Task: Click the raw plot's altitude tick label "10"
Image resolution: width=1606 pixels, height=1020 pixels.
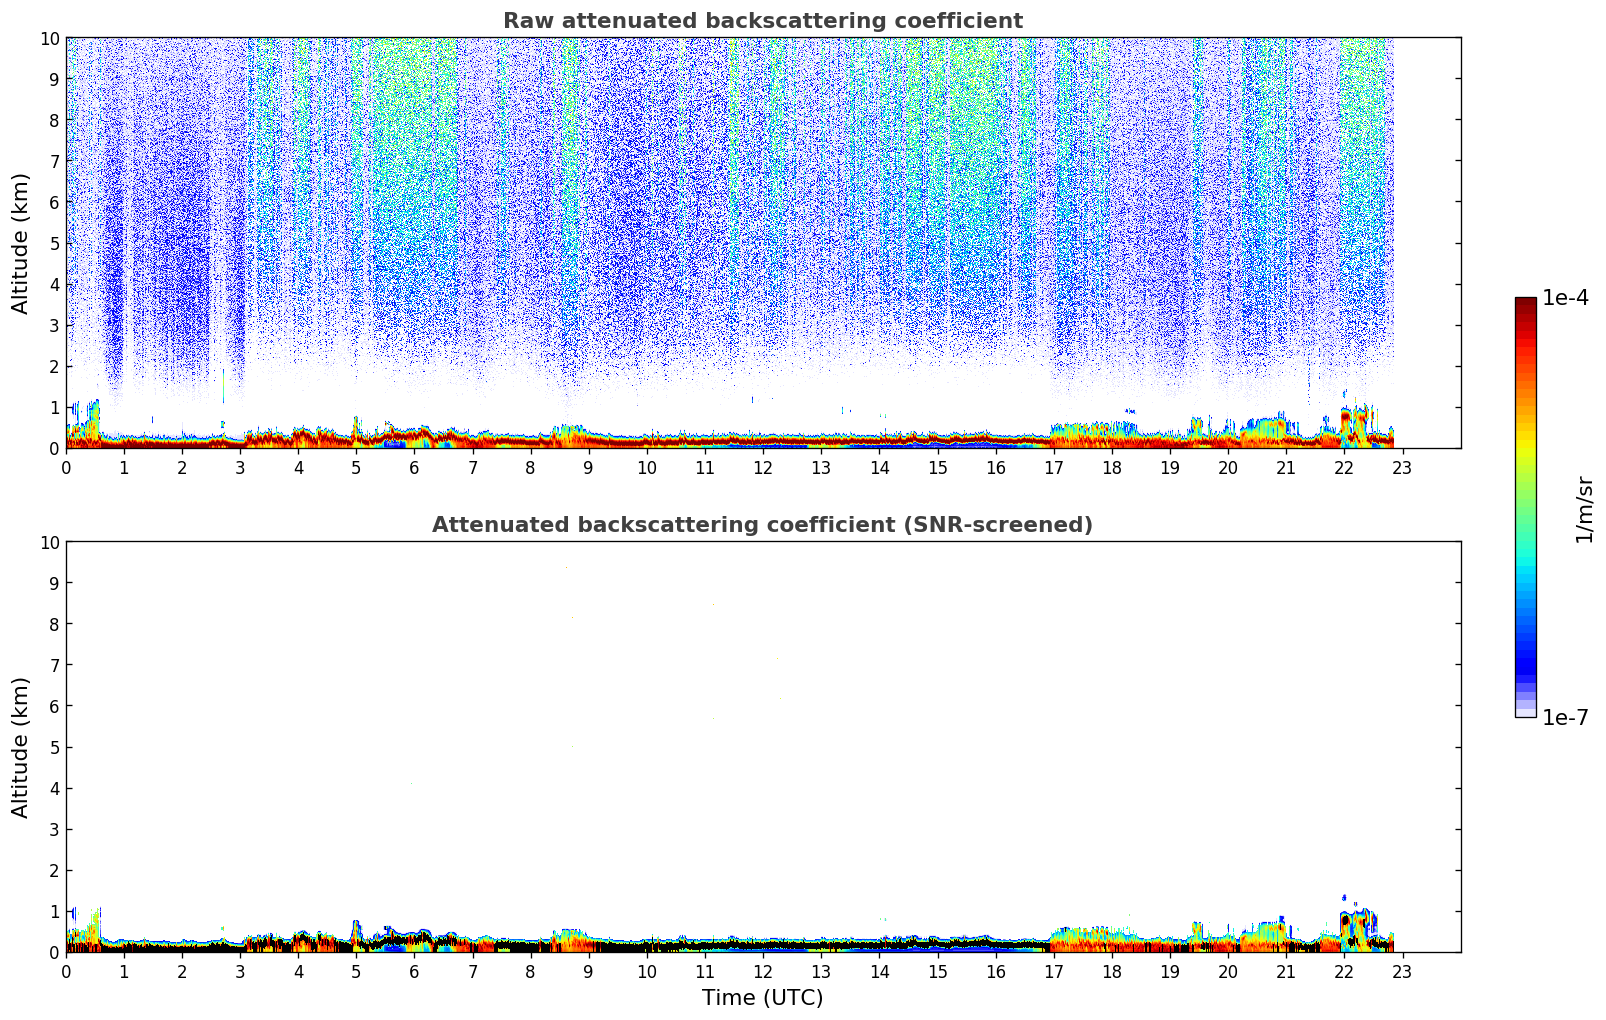Action: click(x=50, y=38)
